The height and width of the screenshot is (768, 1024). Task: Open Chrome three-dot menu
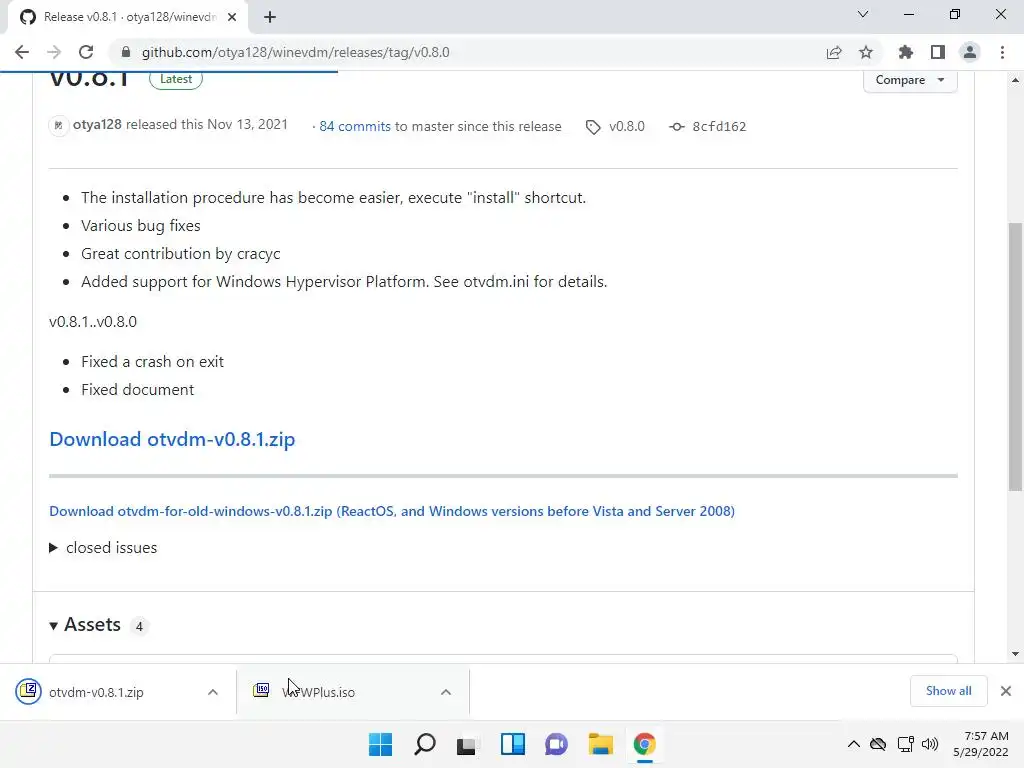point(1002,52)
